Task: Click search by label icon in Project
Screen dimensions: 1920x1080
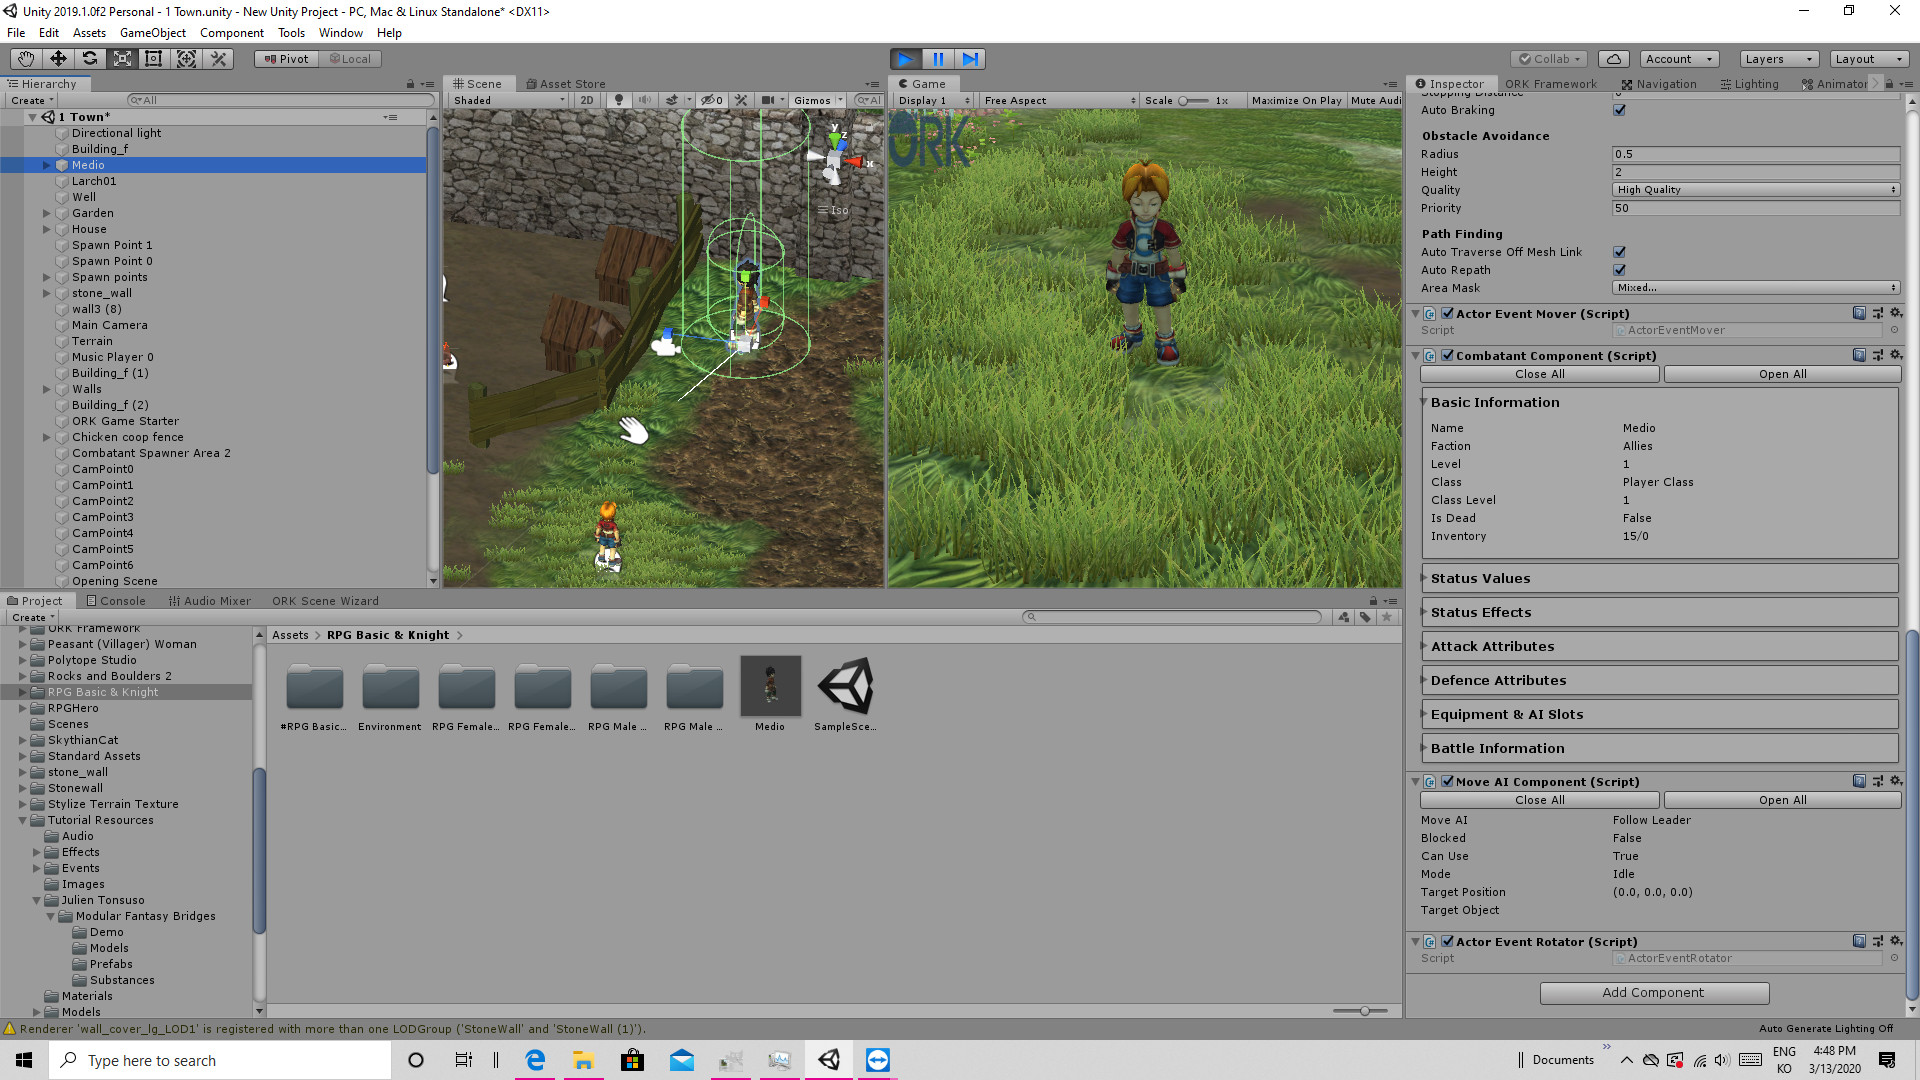Action: (x=1365, y=617)
